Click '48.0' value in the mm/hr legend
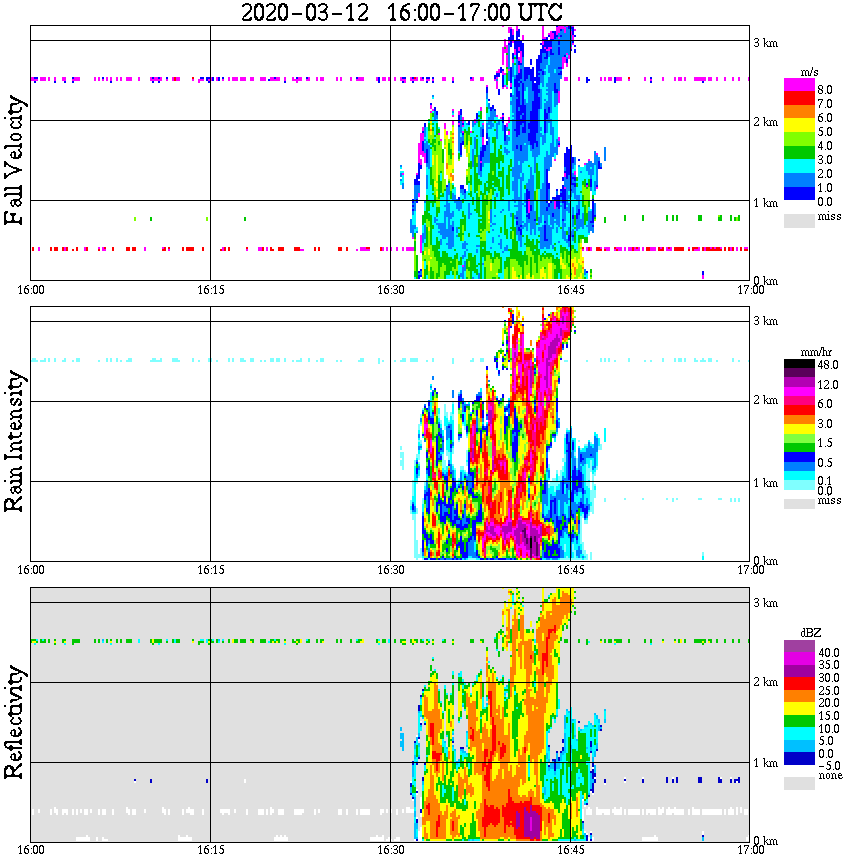 pyautogui.click(x=828, y=365)
